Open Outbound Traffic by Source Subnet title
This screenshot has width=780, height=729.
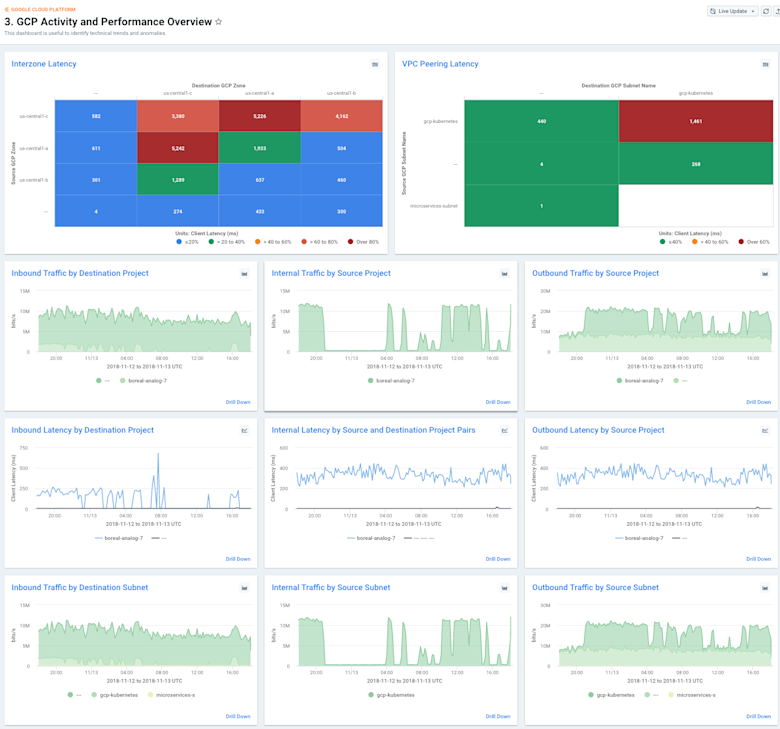click(x=595, y=587)
